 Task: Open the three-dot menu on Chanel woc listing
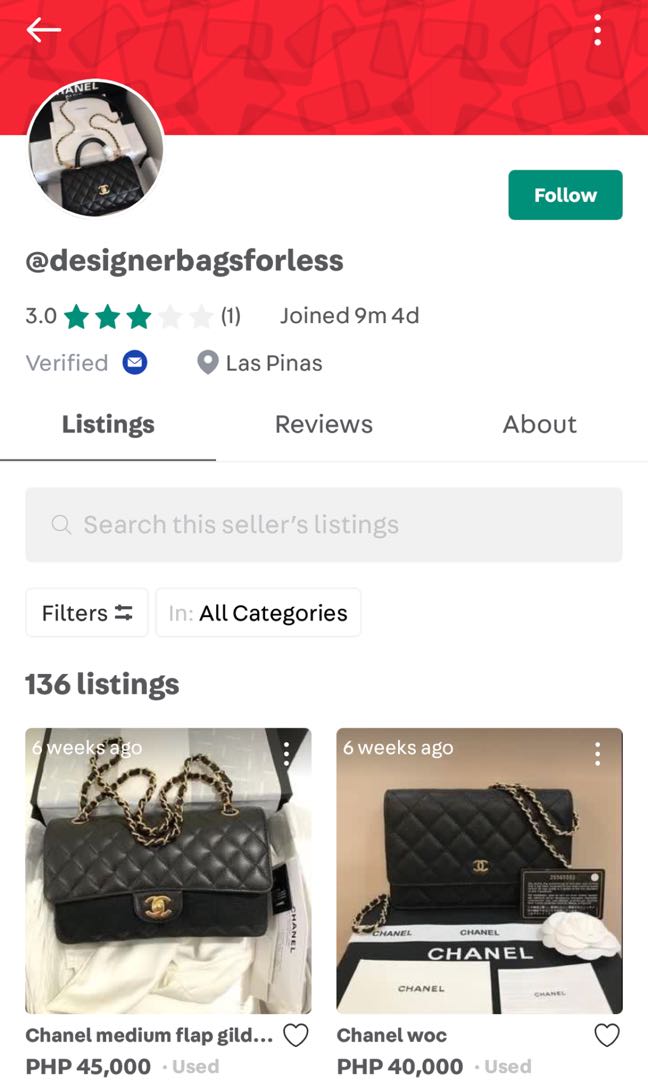[599, 753]
